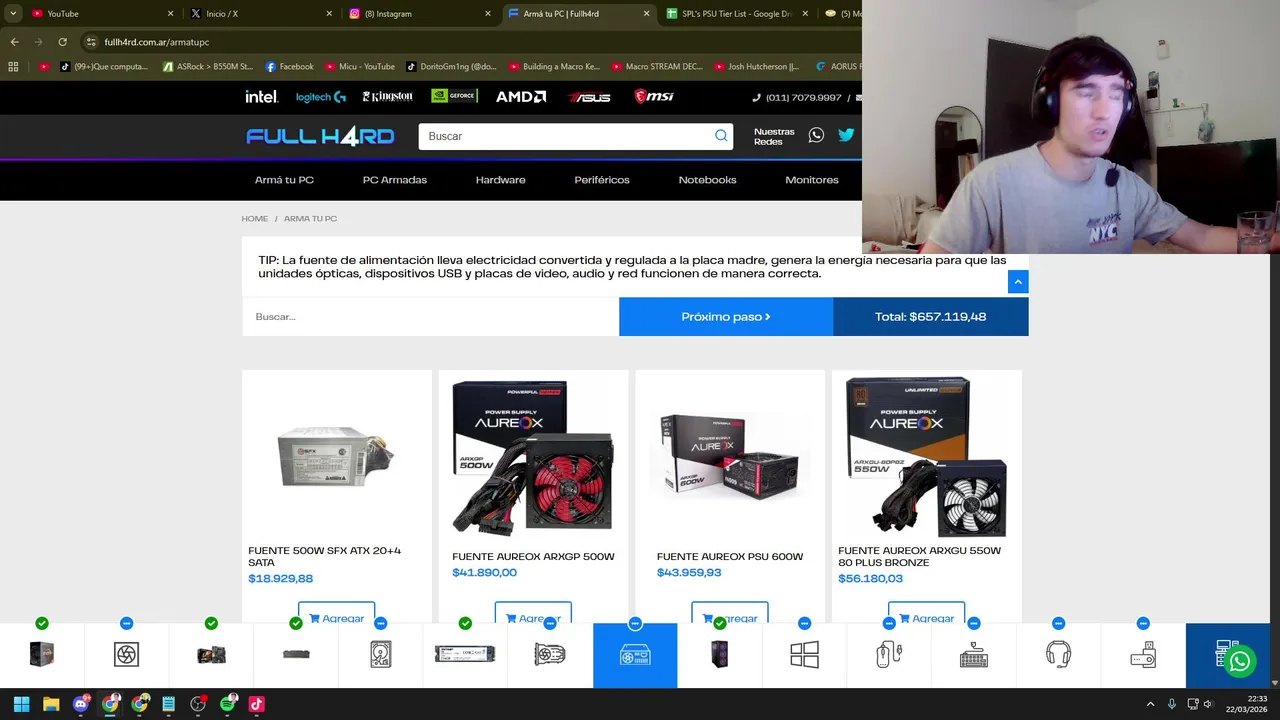
Task: Open Spotify from the Windows taskbar
Action: (x=227, y=704)
